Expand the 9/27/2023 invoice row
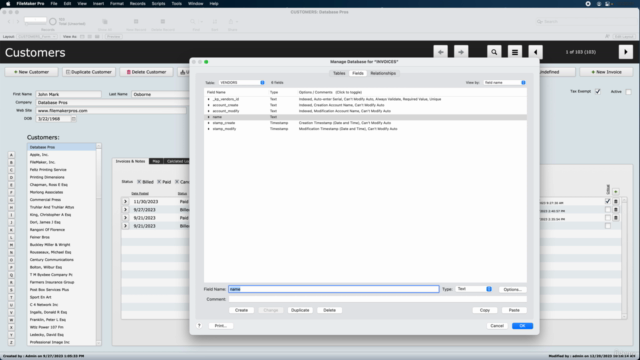 (x=125, y=210)
